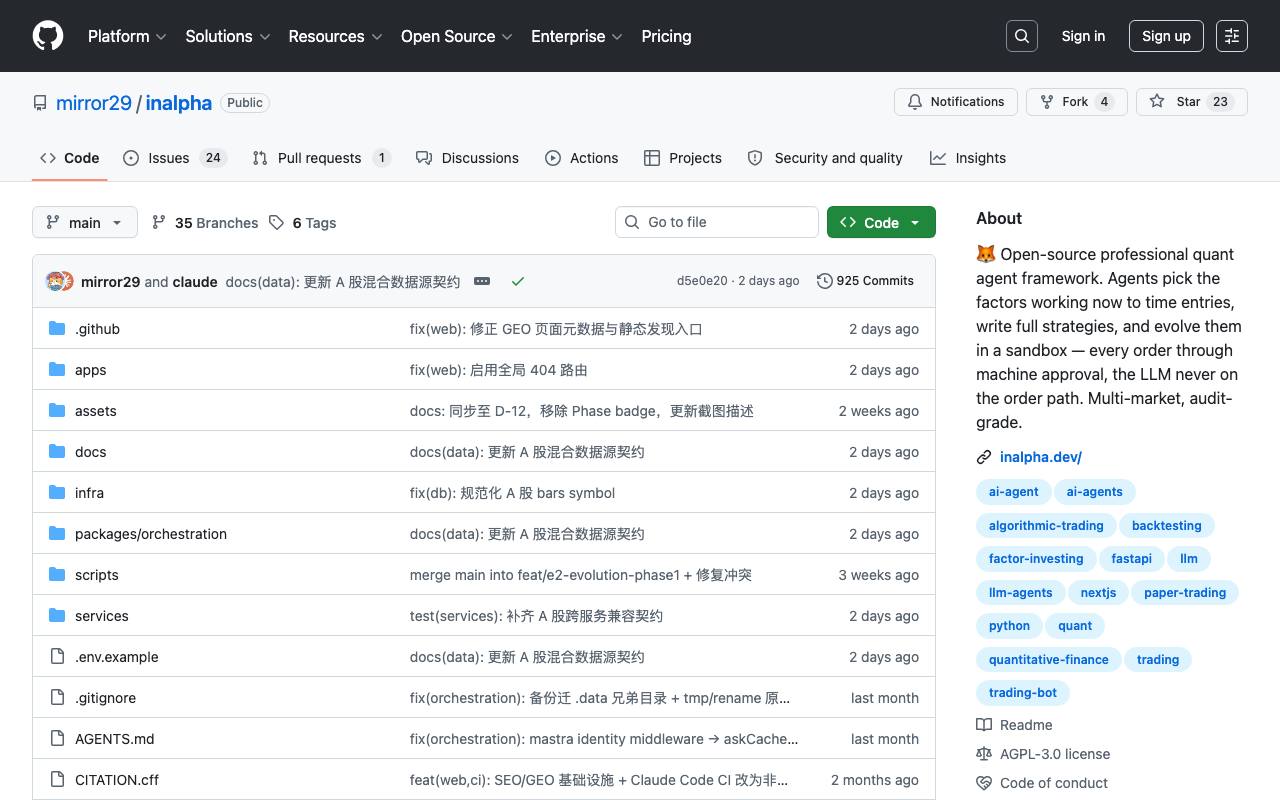1280x800 pixels.
Task: Open the inalpha.dev website link
Action: tap(1041, 457)
